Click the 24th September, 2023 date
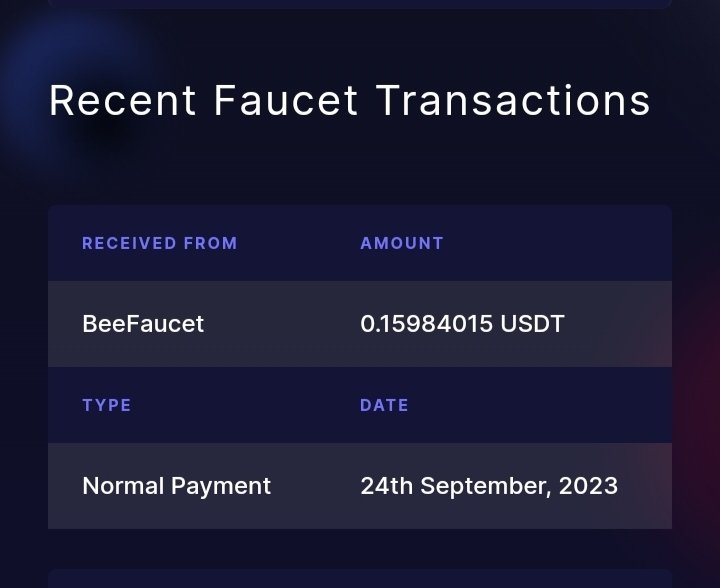 coord(489,486)
